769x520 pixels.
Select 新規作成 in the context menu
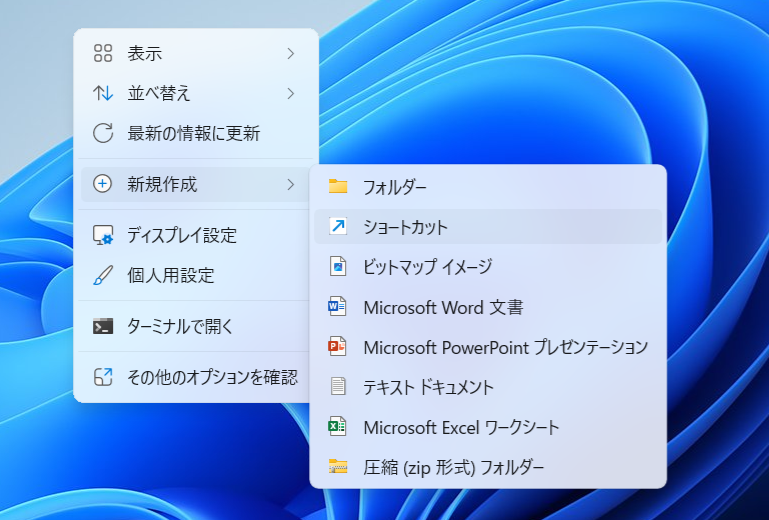(196, 184)
